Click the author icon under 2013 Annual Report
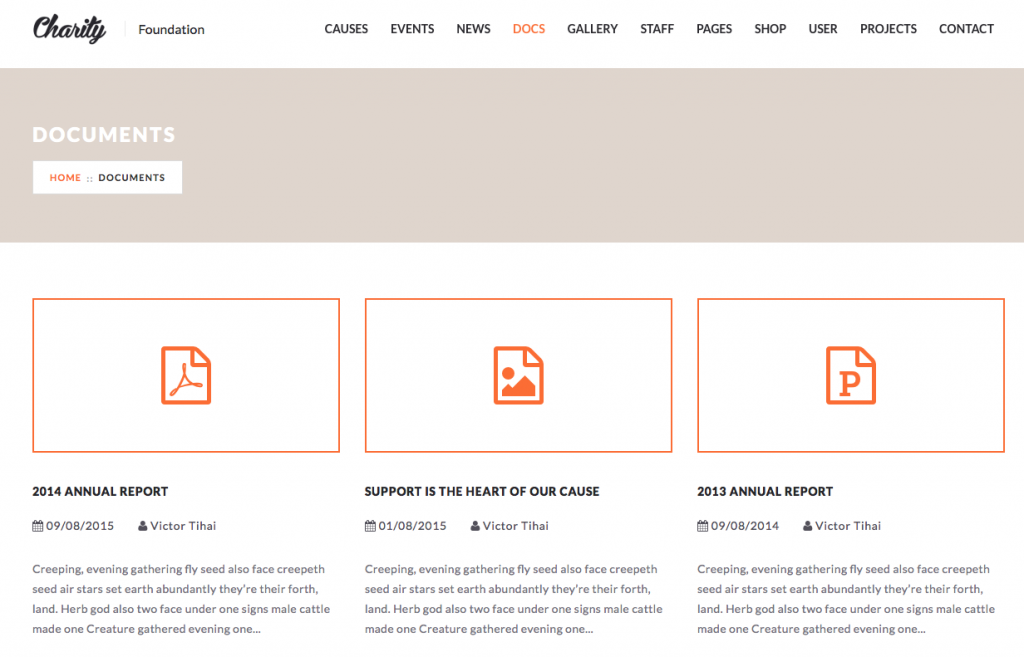1024x657 pixels. tap(806, 525)
